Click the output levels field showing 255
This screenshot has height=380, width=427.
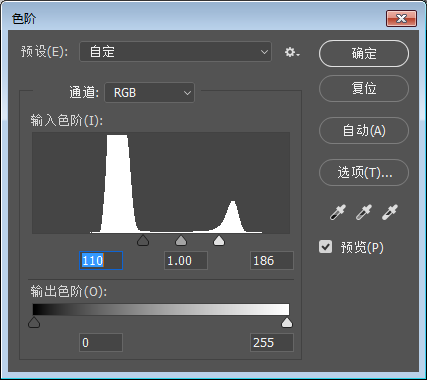pos(272,342)
